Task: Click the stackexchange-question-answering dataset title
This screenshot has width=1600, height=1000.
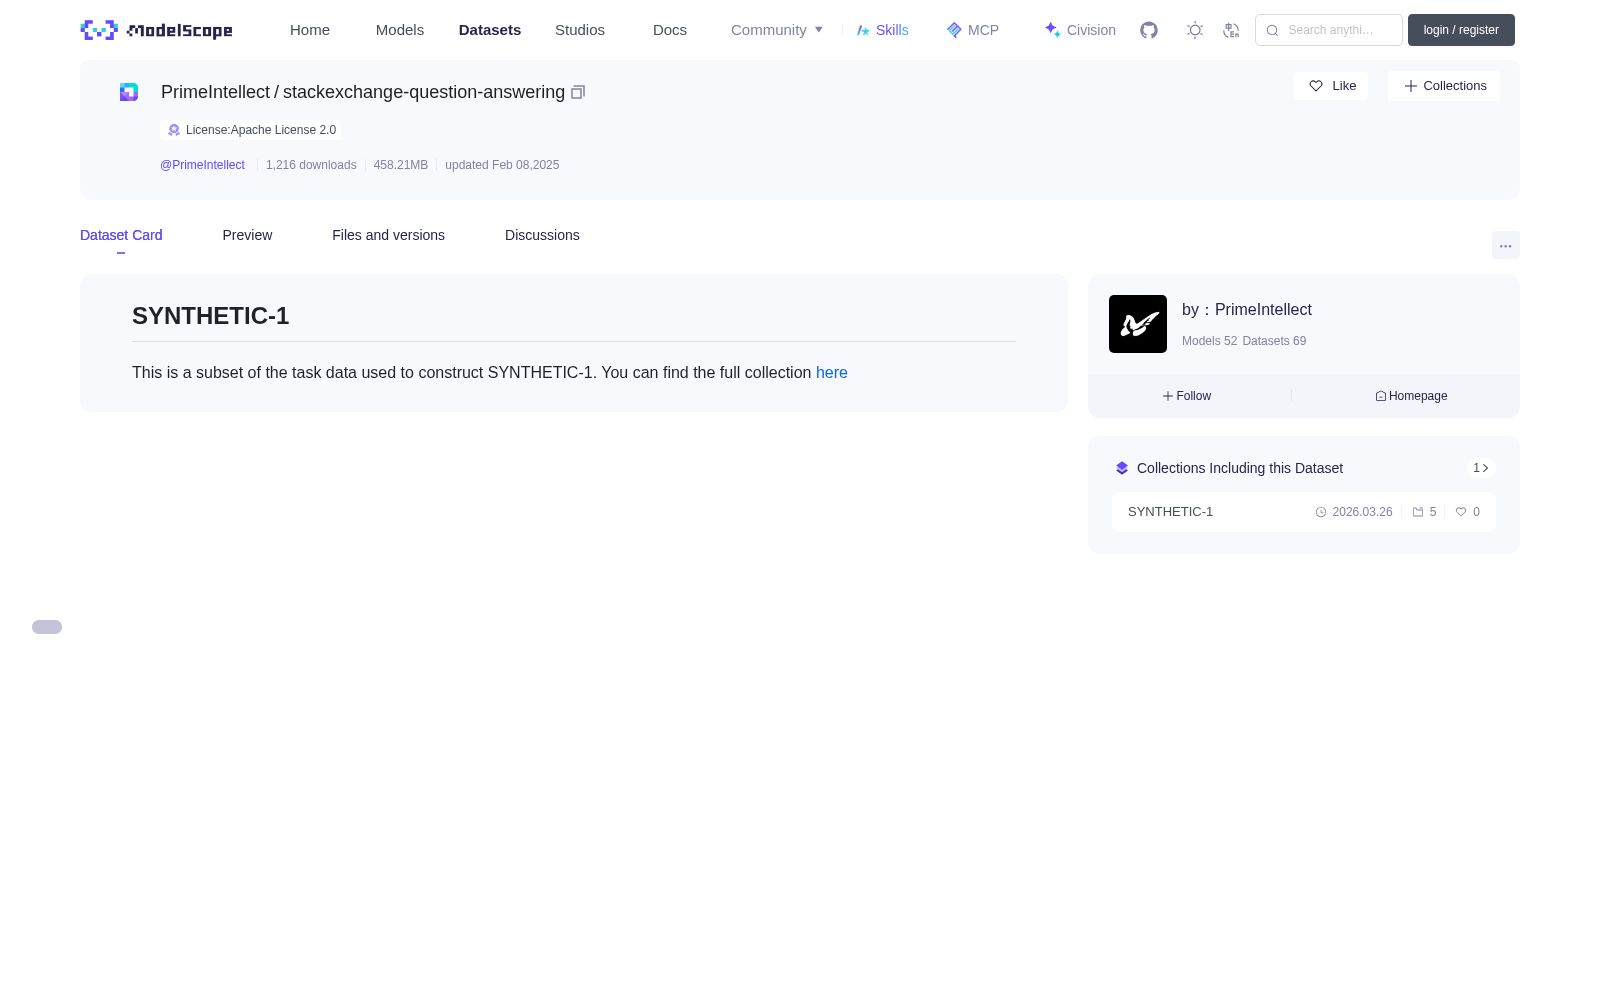Action: 424,92
